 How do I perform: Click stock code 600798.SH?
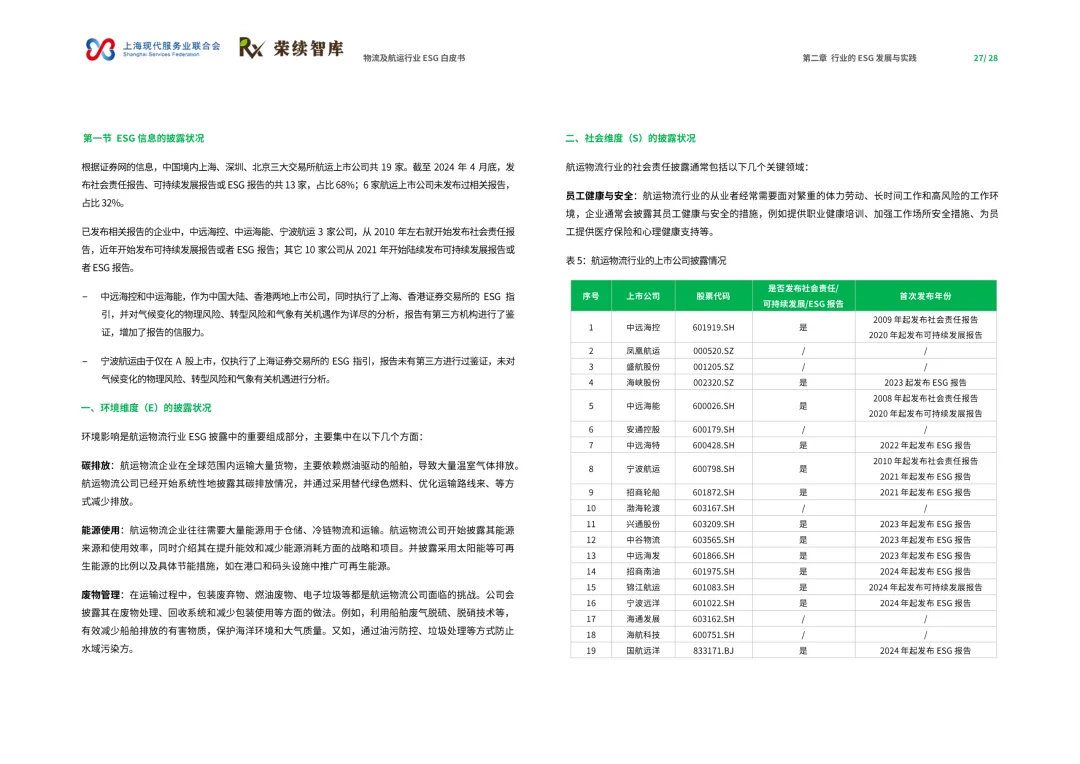713,469
